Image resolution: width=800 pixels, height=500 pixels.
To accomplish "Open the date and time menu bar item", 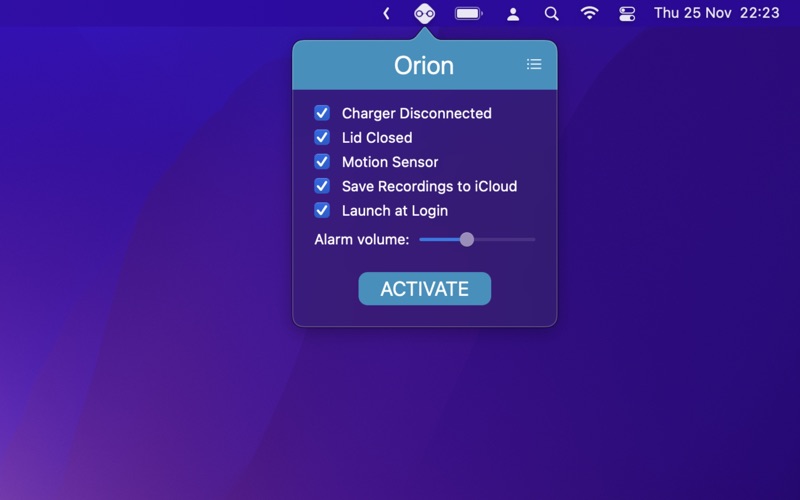I will [716, 13].
